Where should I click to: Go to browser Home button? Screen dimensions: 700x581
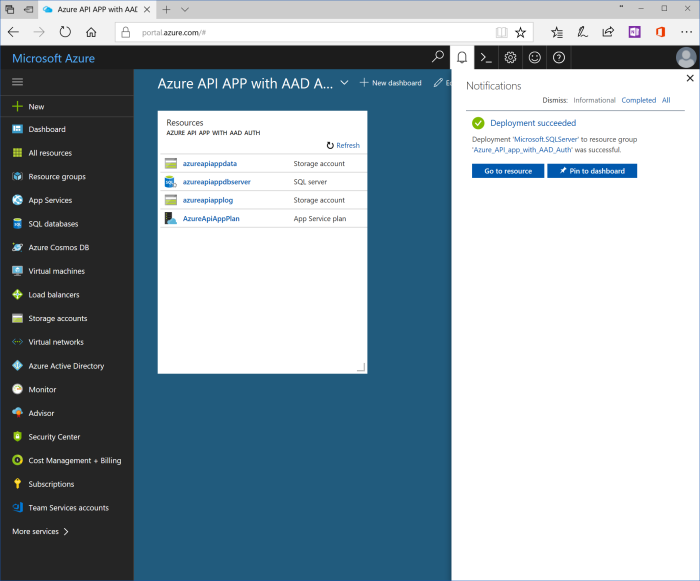coord(91,32)
